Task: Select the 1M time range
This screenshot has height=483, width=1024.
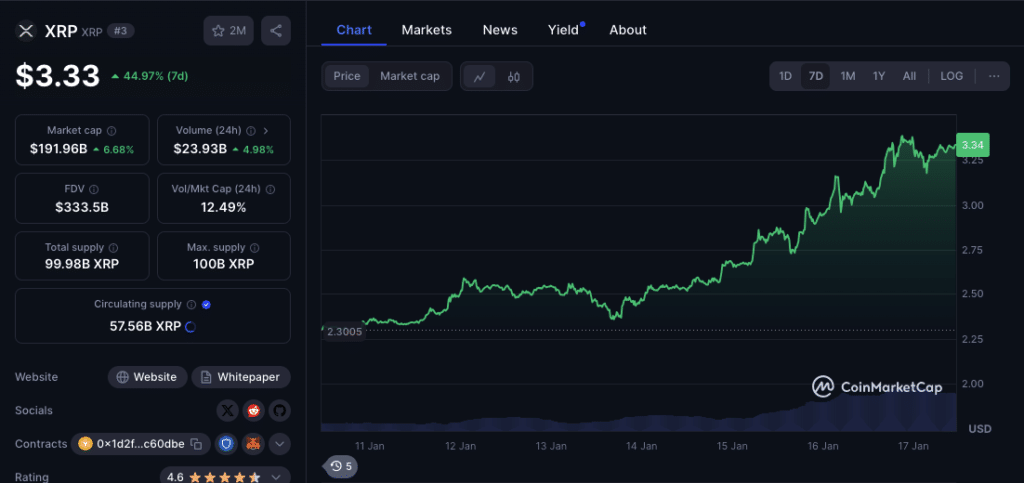Action: click(848, 76)
